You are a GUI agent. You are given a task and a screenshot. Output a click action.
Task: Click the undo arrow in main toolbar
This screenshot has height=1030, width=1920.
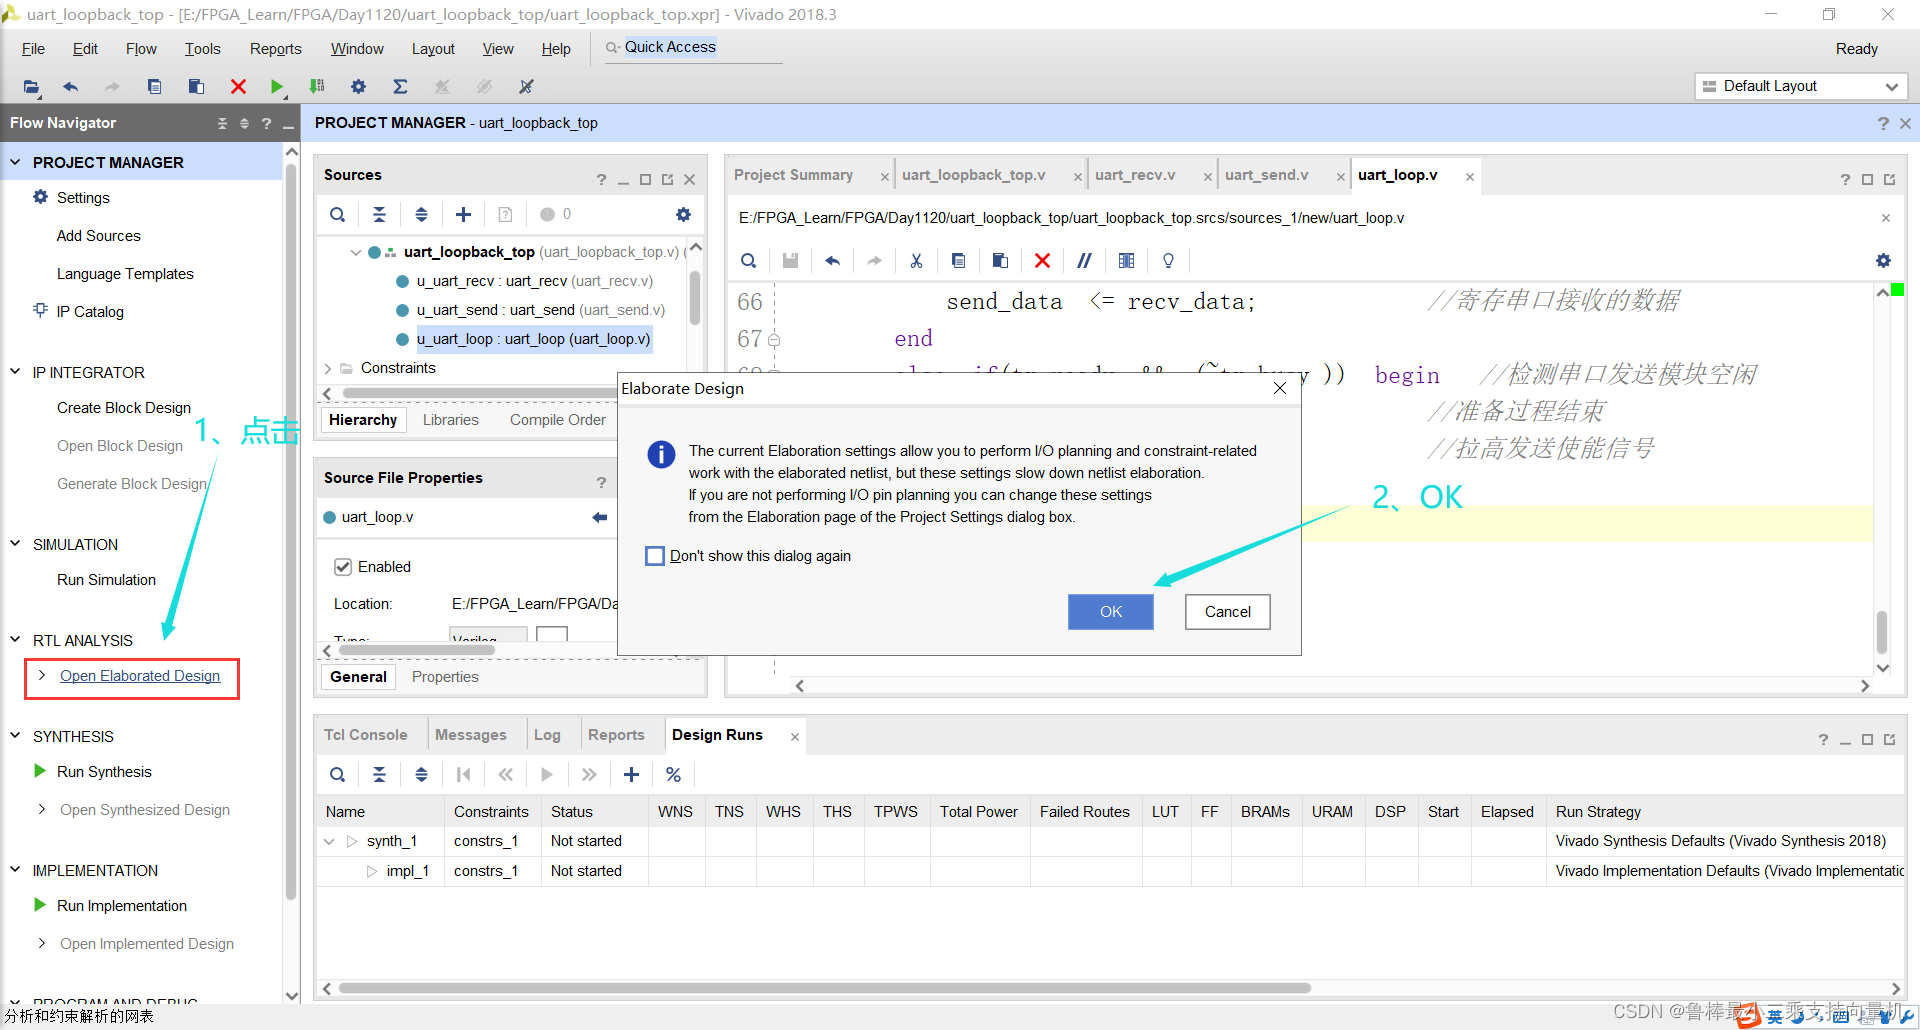(x=70, y=87)
